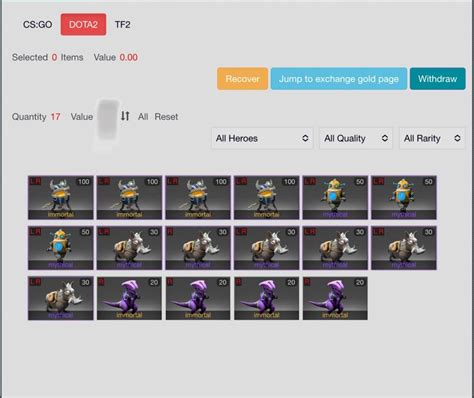Select the second-row mythical robot item valued 50
Viewport: 474px width, 398px height.
(61, 248)
